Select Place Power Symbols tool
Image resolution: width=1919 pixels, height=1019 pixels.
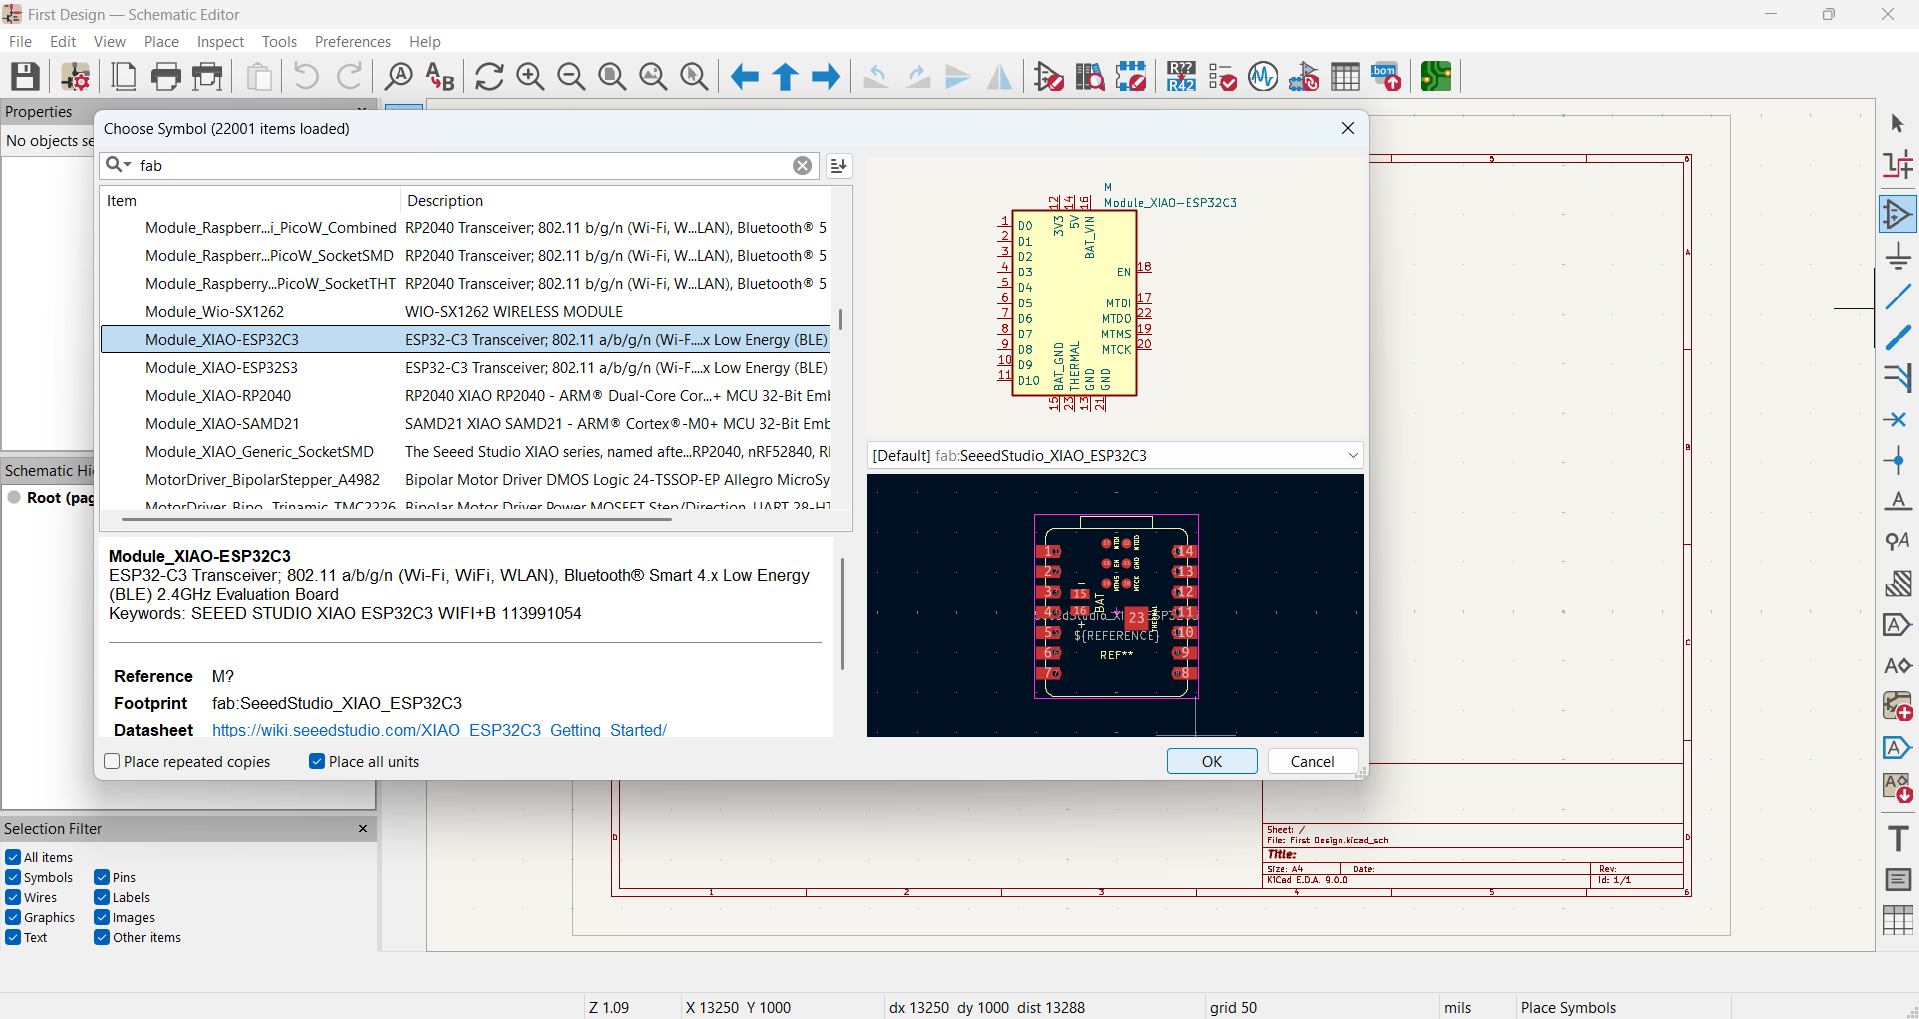tap(1897, 256)
